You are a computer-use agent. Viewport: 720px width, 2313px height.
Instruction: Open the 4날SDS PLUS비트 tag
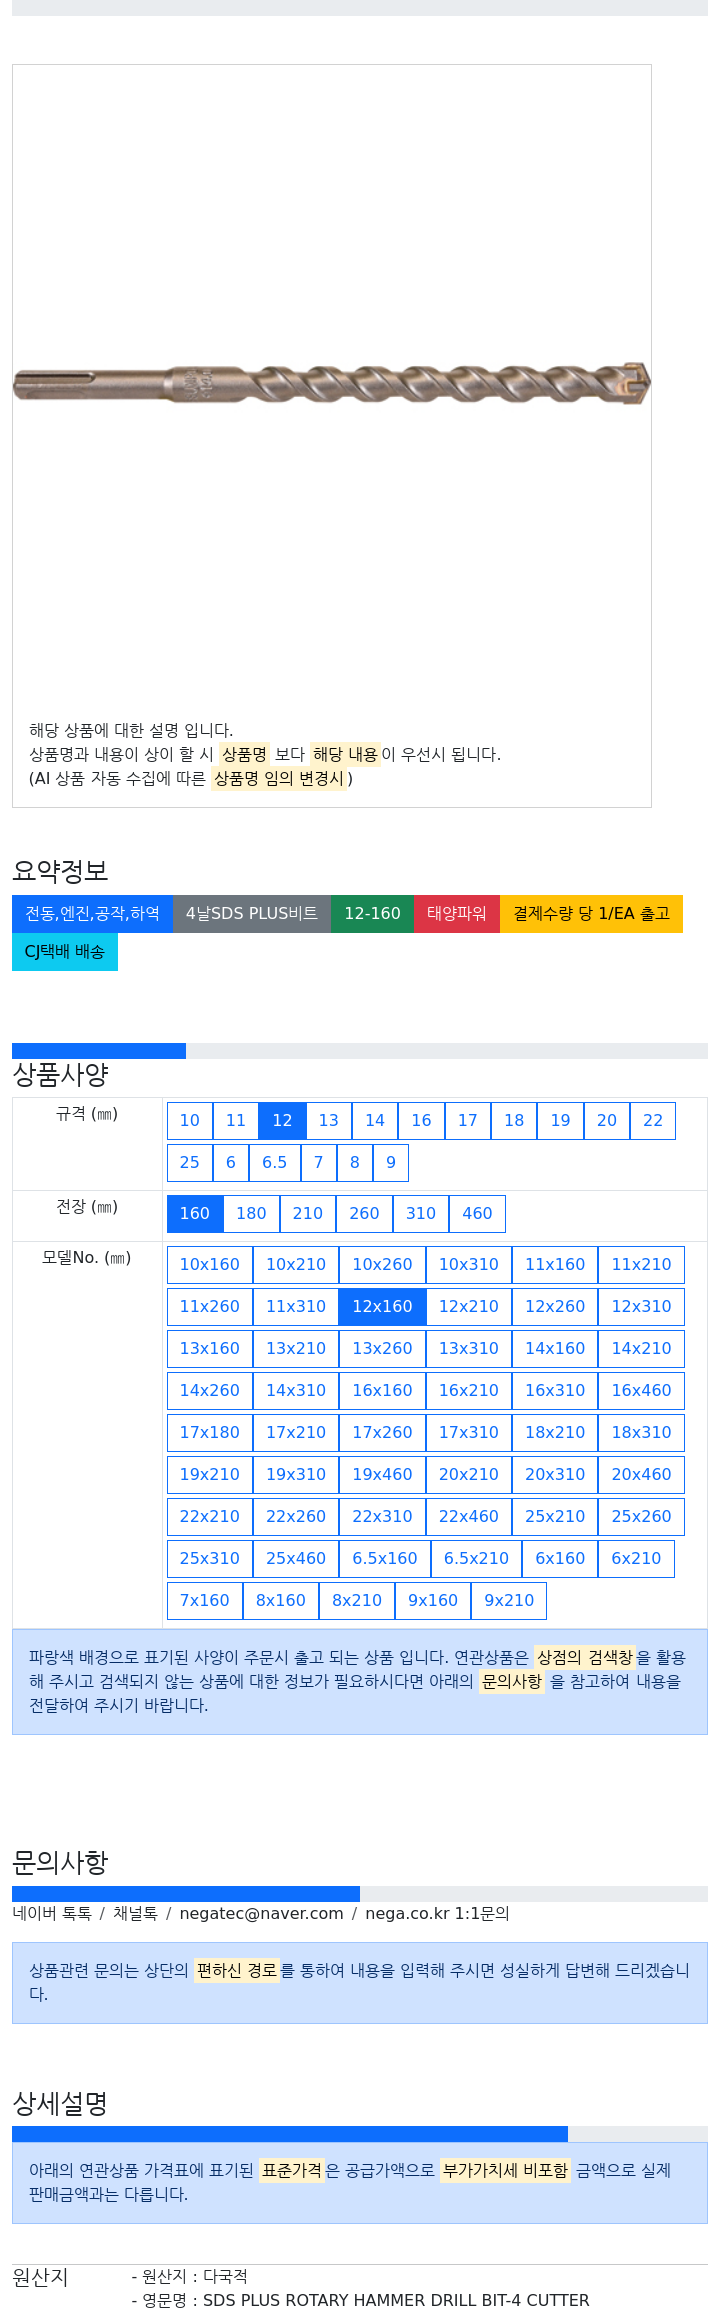click(252, 913)
